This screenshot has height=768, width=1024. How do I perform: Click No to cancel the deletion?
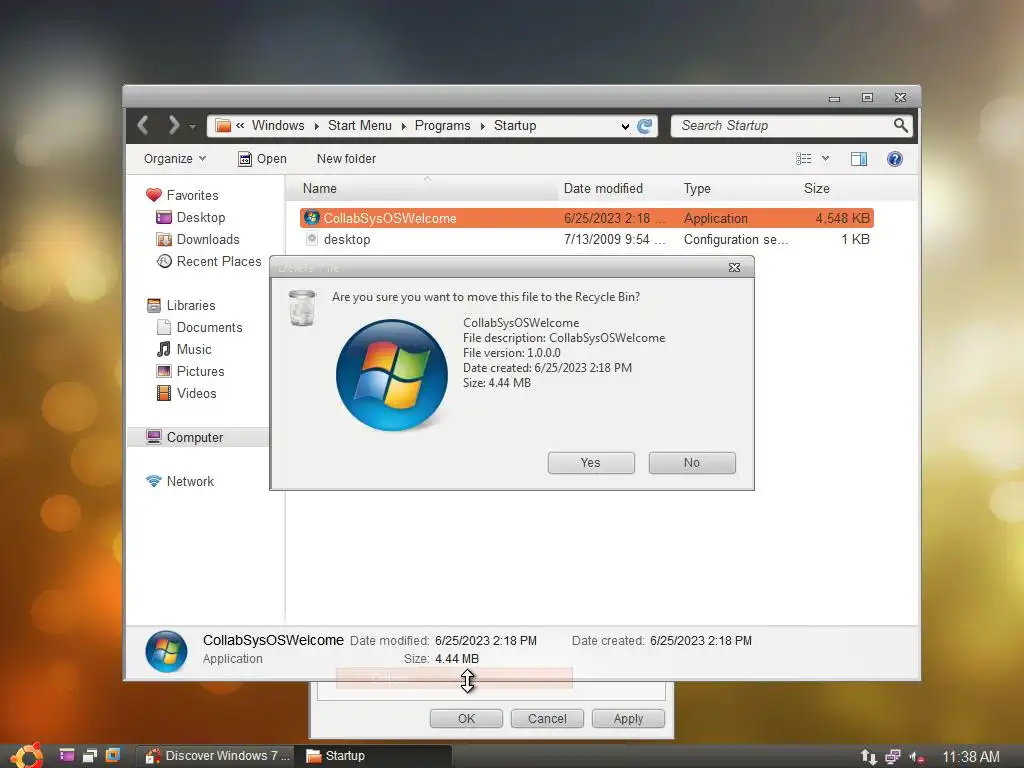tap(692, 462)
